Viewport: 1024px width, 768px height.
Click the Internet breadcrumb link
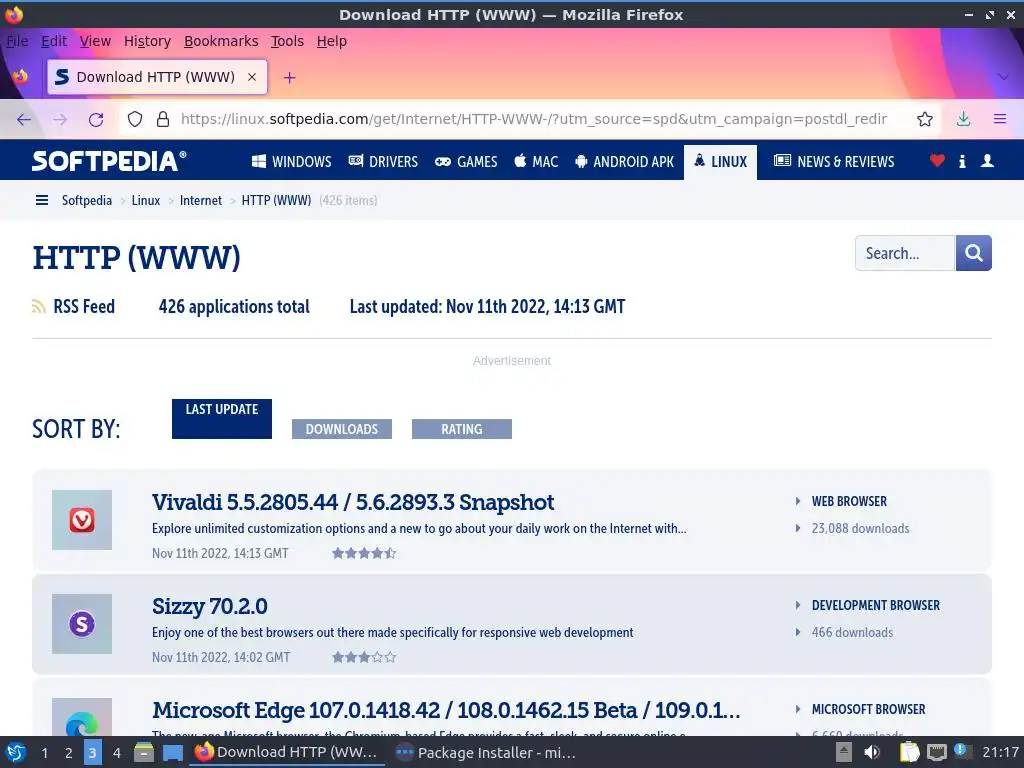click(x=200, y=200)
